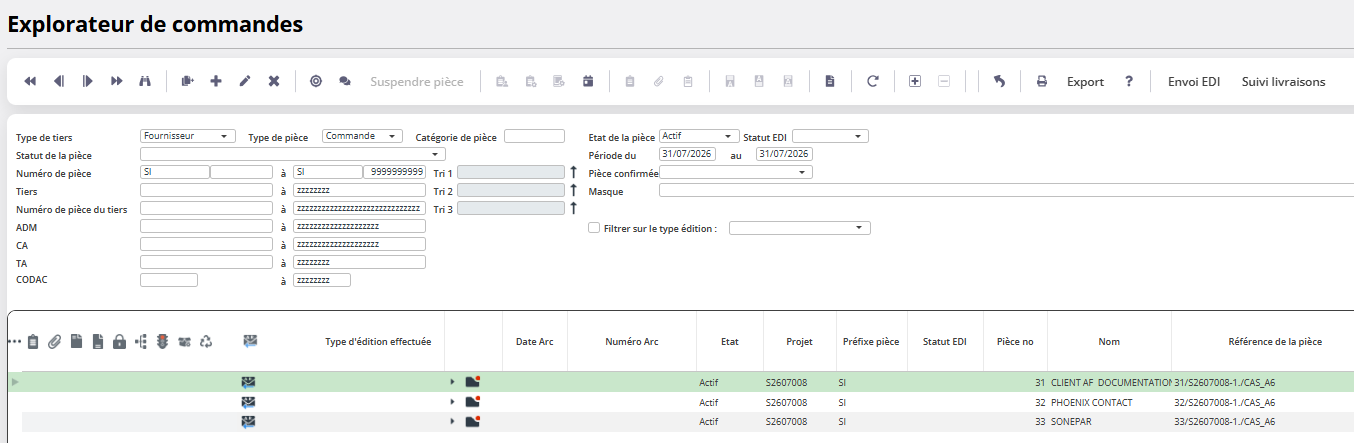Click the target circle toolbar icon
The width and height of the screenshot is (1354, 443).
pyautogui.click(x=316, y=81)
